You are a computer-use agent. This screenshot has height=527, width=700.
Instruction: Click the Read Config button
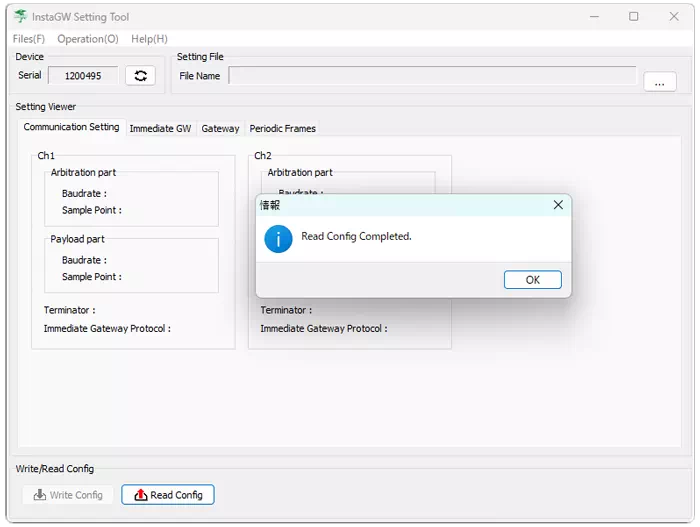168,495
